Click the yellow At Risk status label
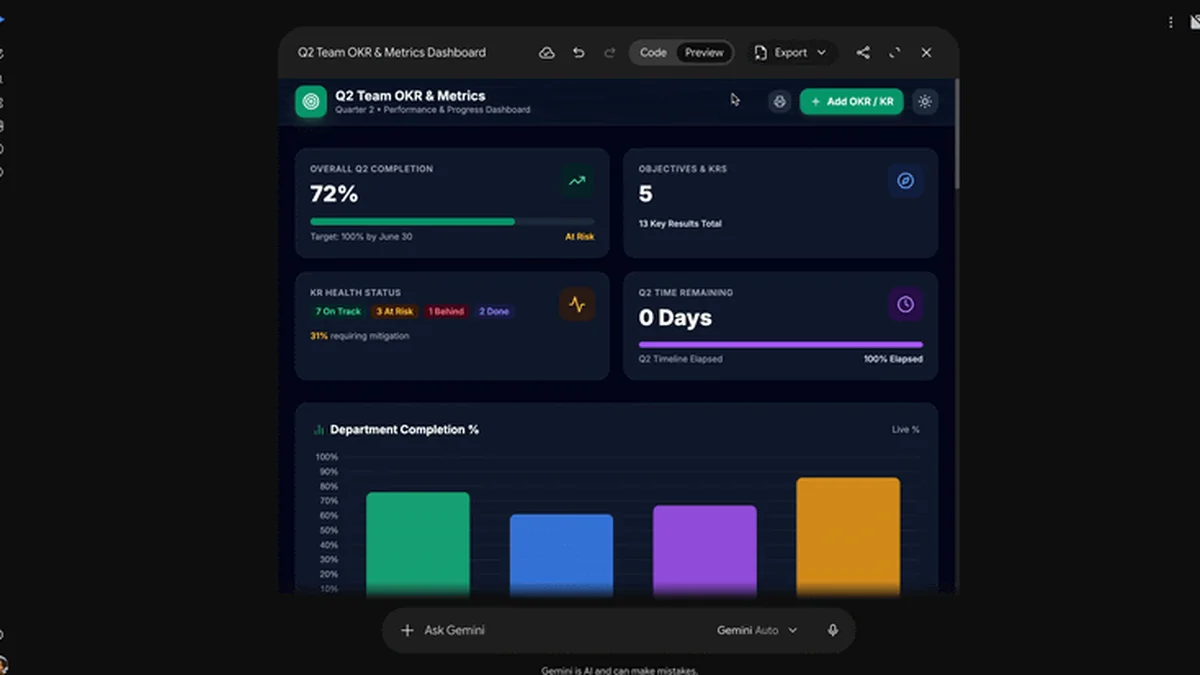 (x=579, y=237)
